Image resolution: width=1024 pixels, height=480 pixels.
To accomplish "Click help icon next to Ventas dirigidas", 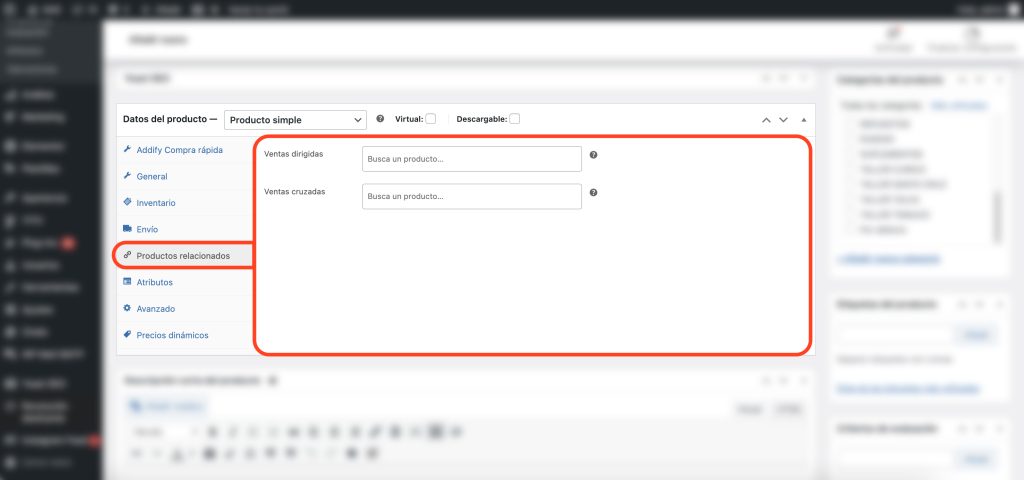I will (x=593, y=156).
